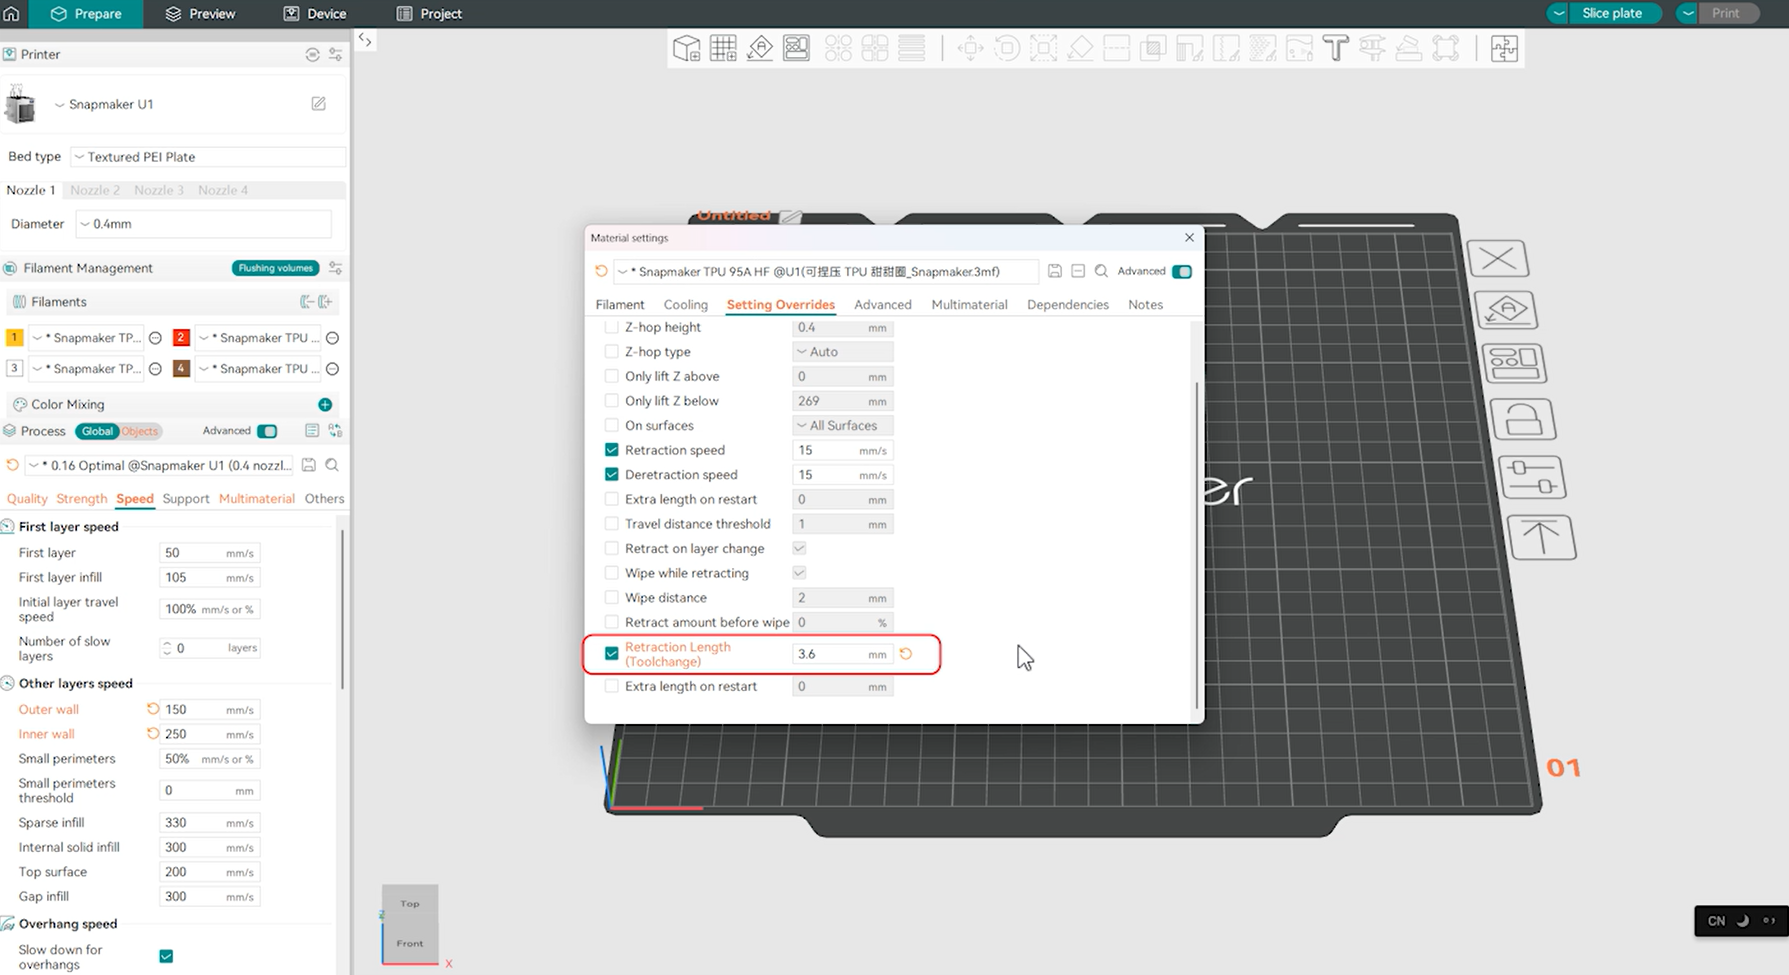Open the Strength tab in process settings
1789x975 pixels.
(x=82, y=499)
